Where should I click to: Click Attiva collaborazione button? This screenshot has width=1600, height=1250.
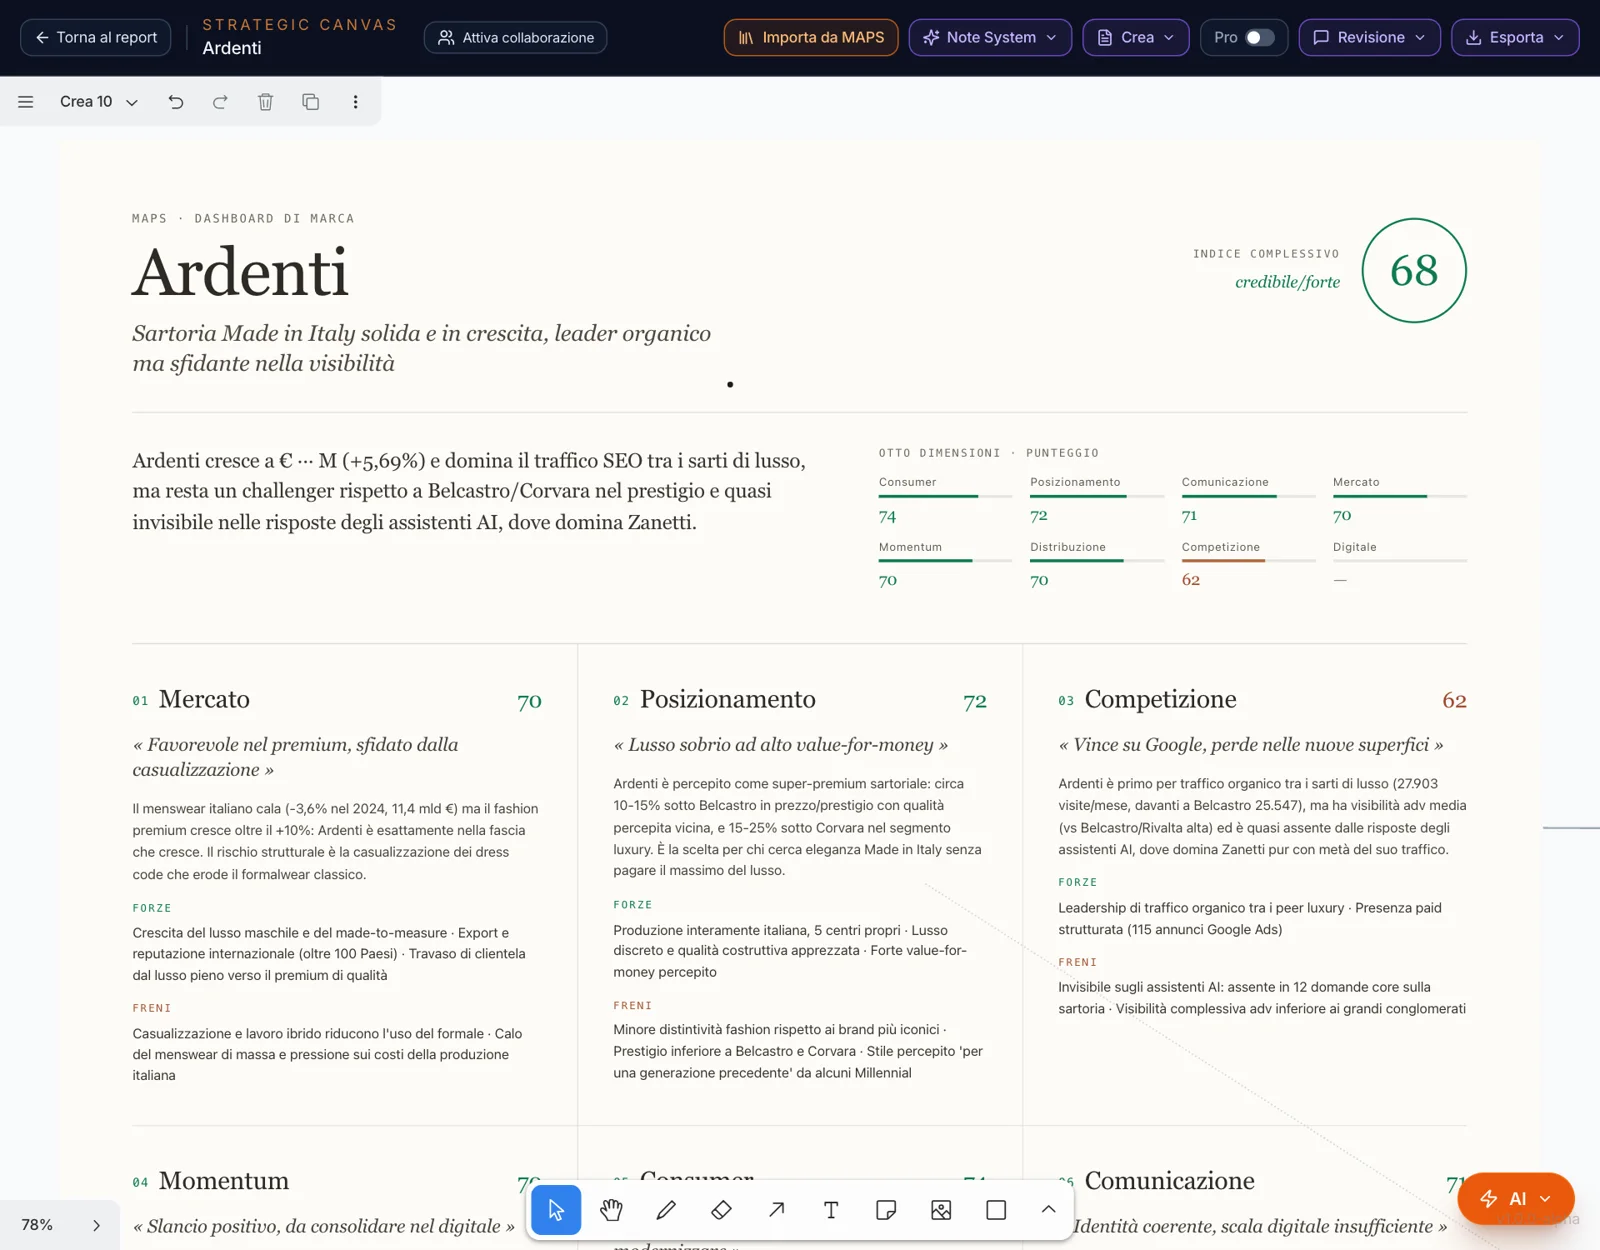click(x=516, y=37)
